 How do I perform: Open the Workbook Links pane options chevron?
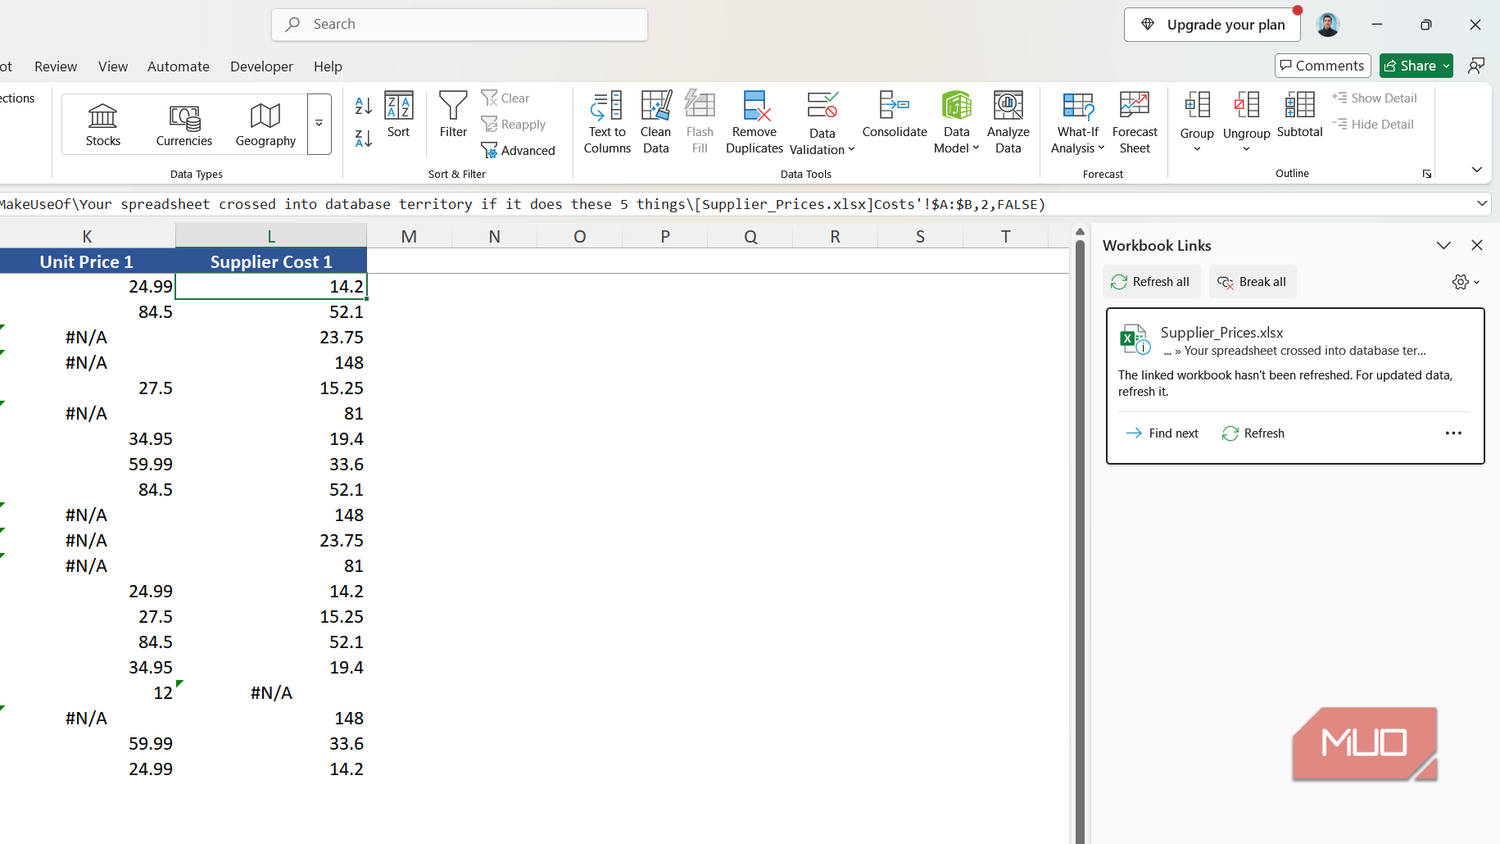pyautogui.click(x=1443, y=245)
